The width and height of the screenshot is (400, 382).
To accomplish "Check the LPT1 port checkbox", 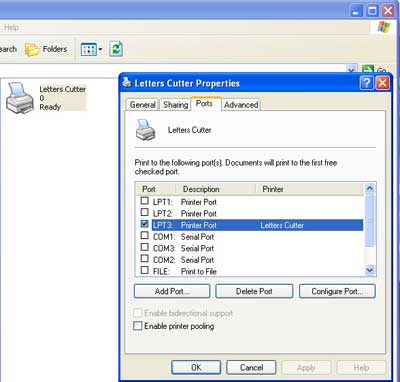I will 144,201.
